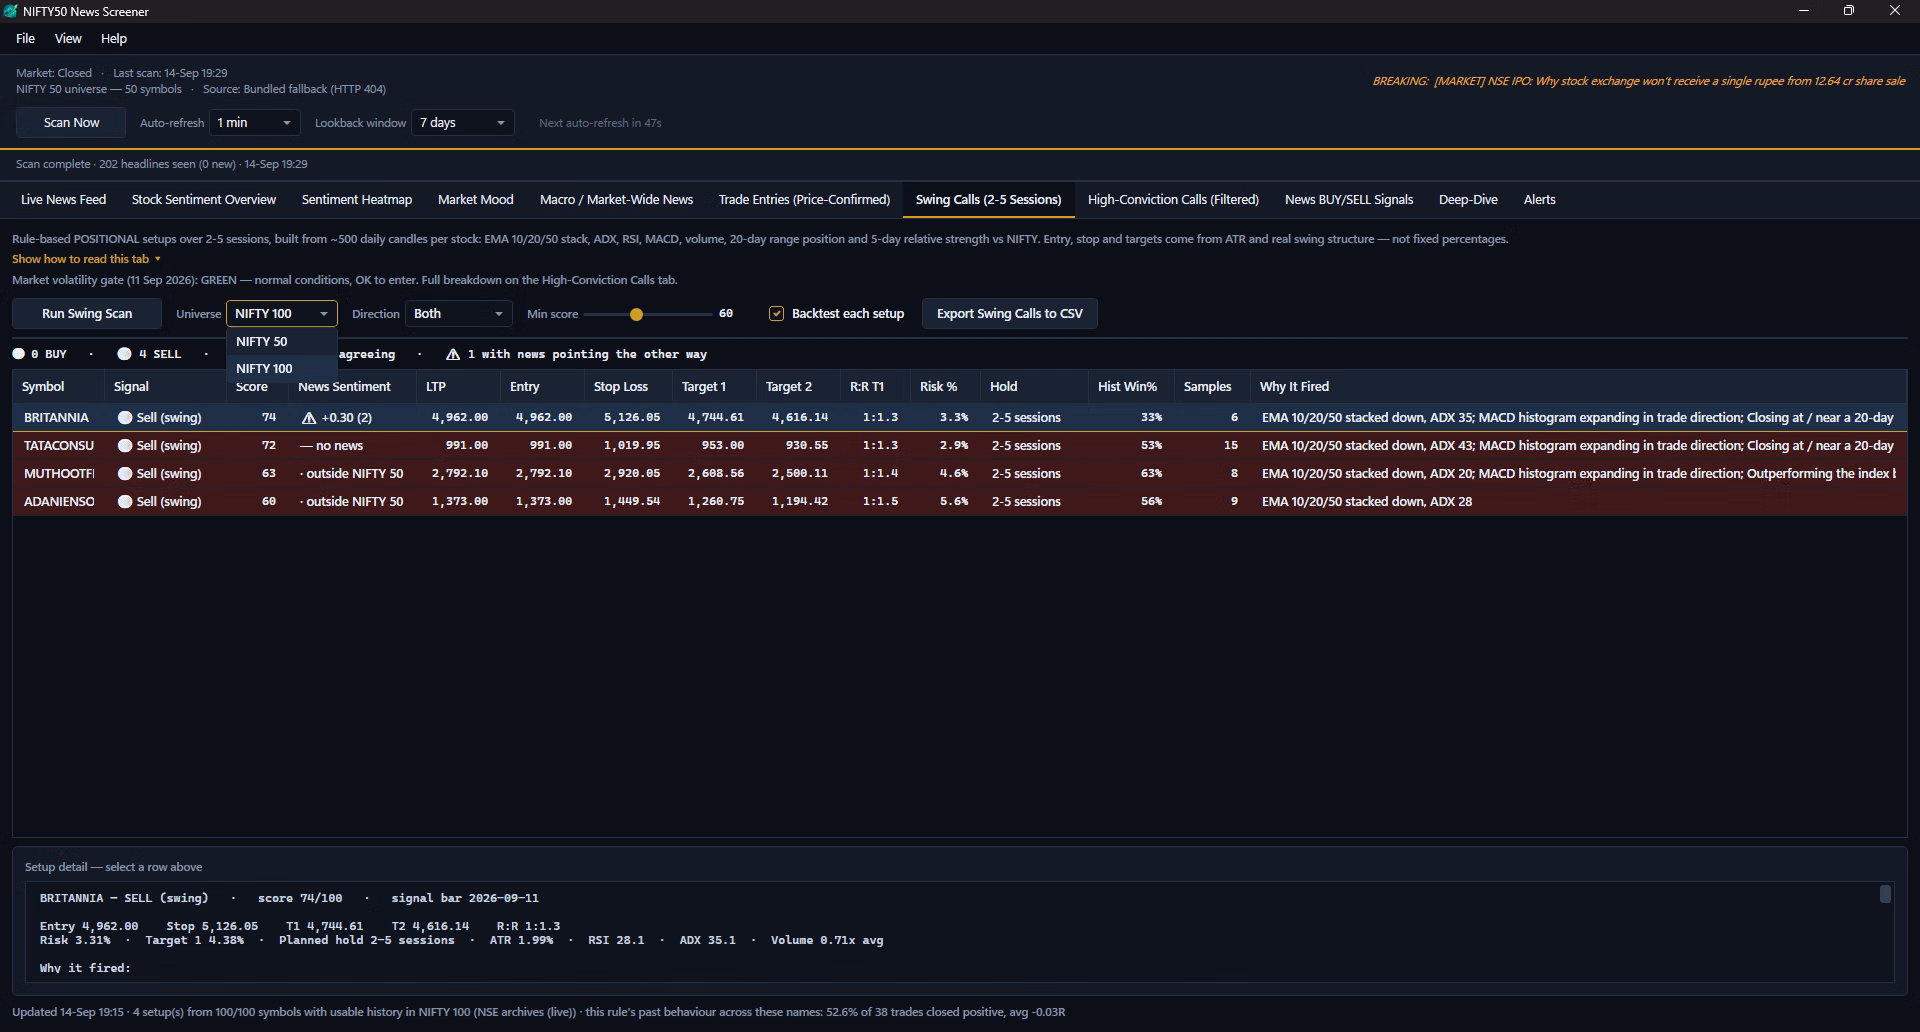1920x1032 pixels.
Task: Select the TATACONSU symbol cell
Action: (x=59, y=446)
